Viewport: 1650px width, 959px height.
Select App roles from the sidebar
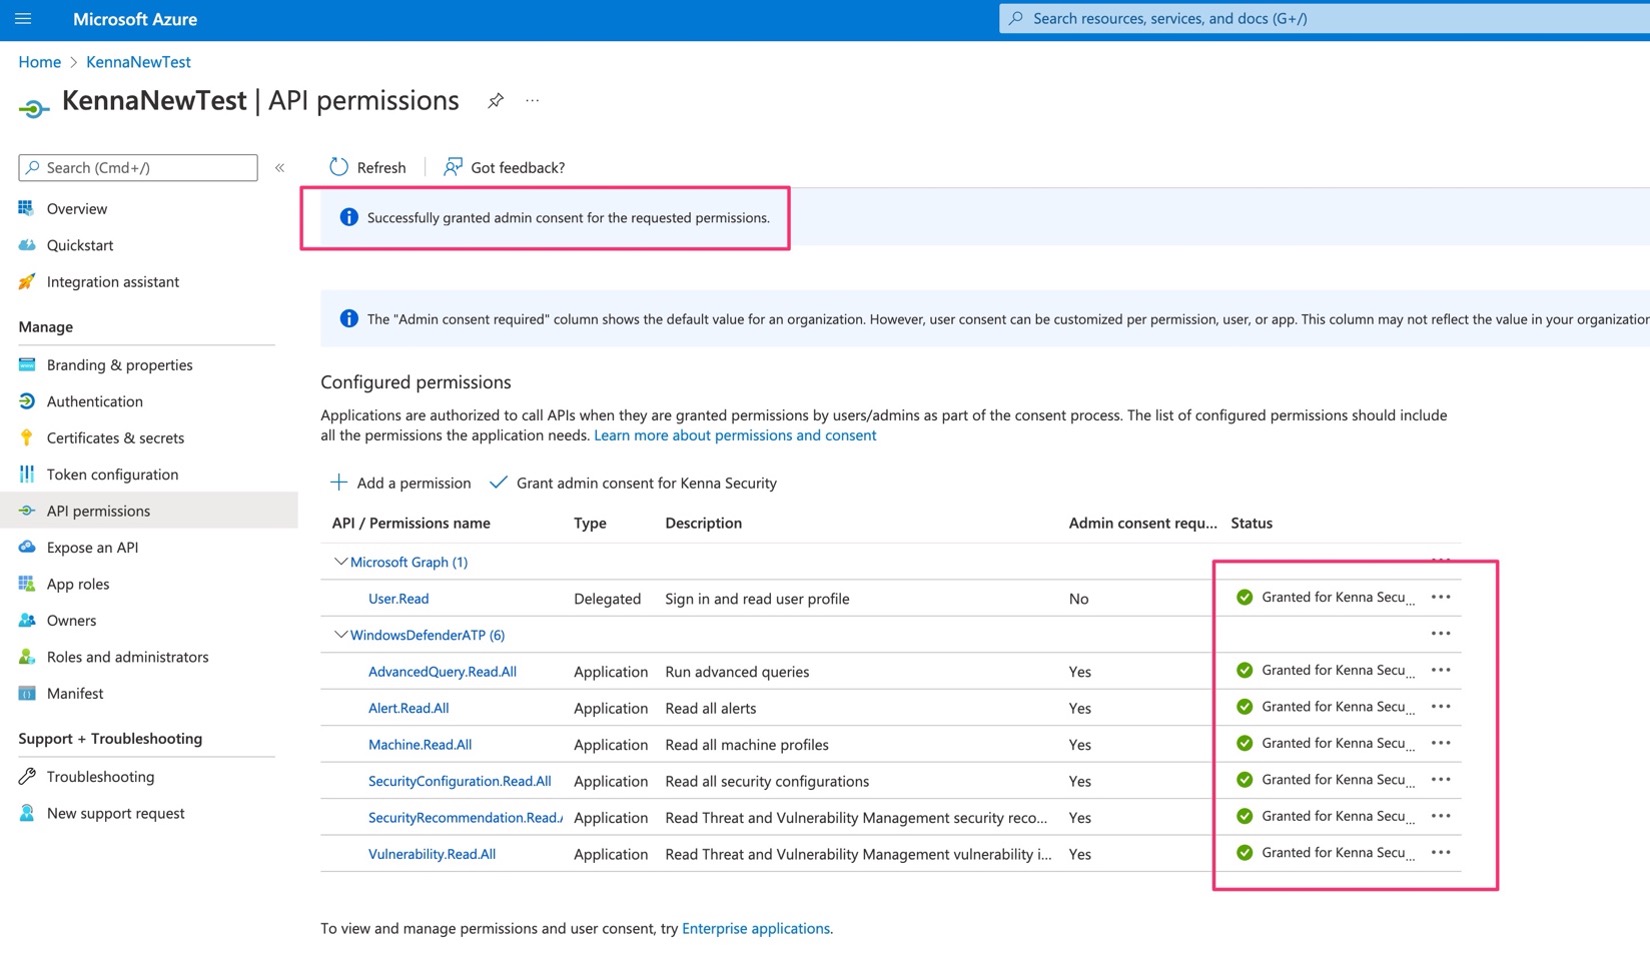(78, 583)
